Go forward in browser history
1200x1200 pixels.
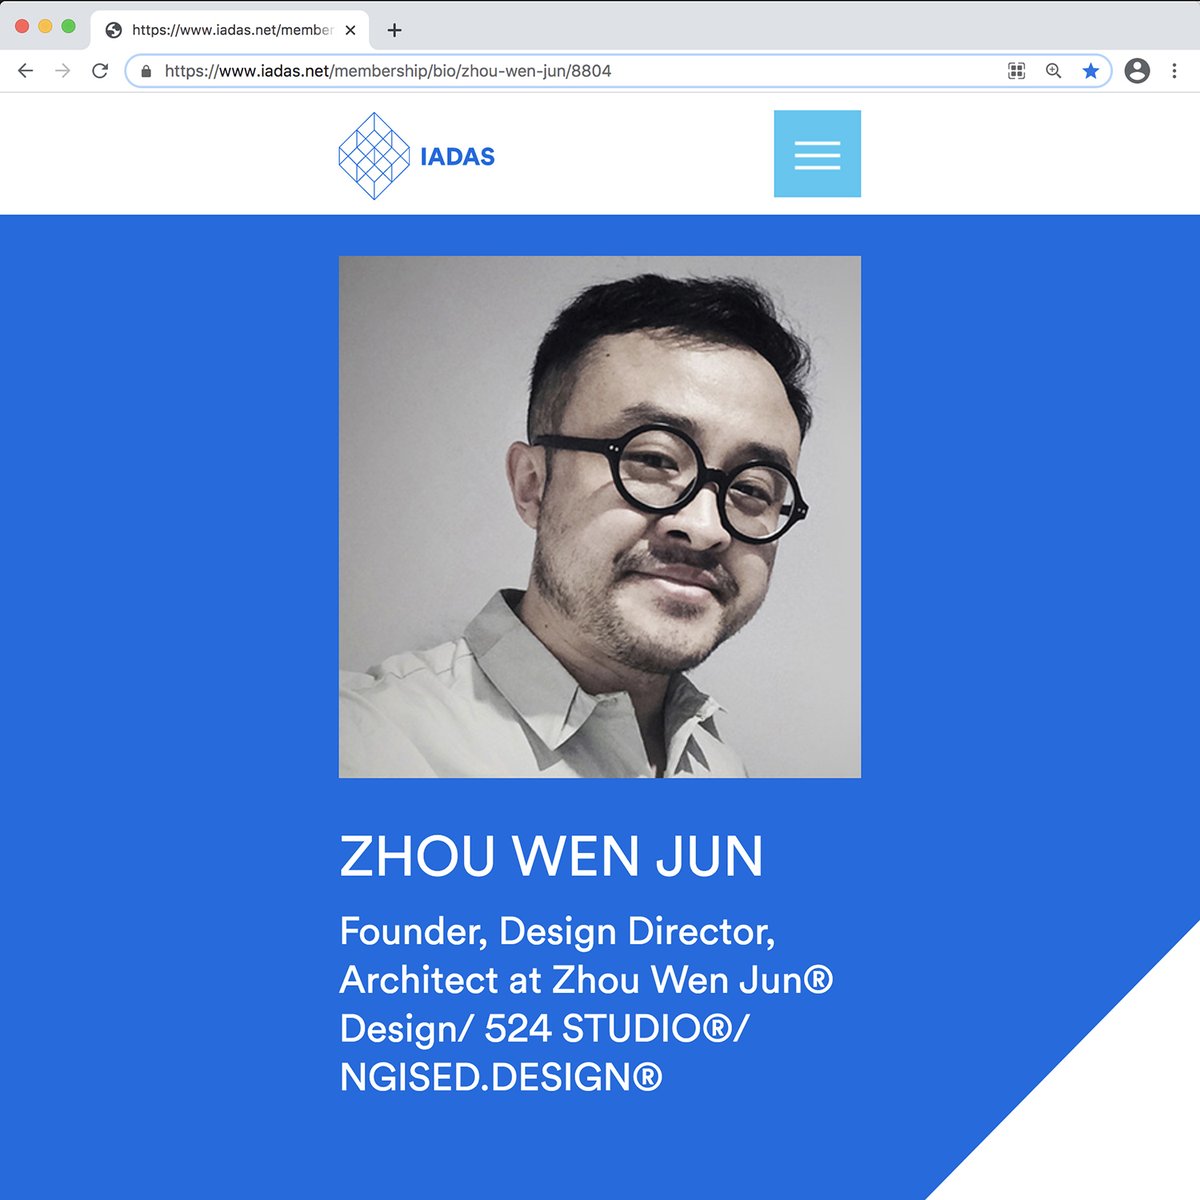pyautogui.click(x=63, y=71)
